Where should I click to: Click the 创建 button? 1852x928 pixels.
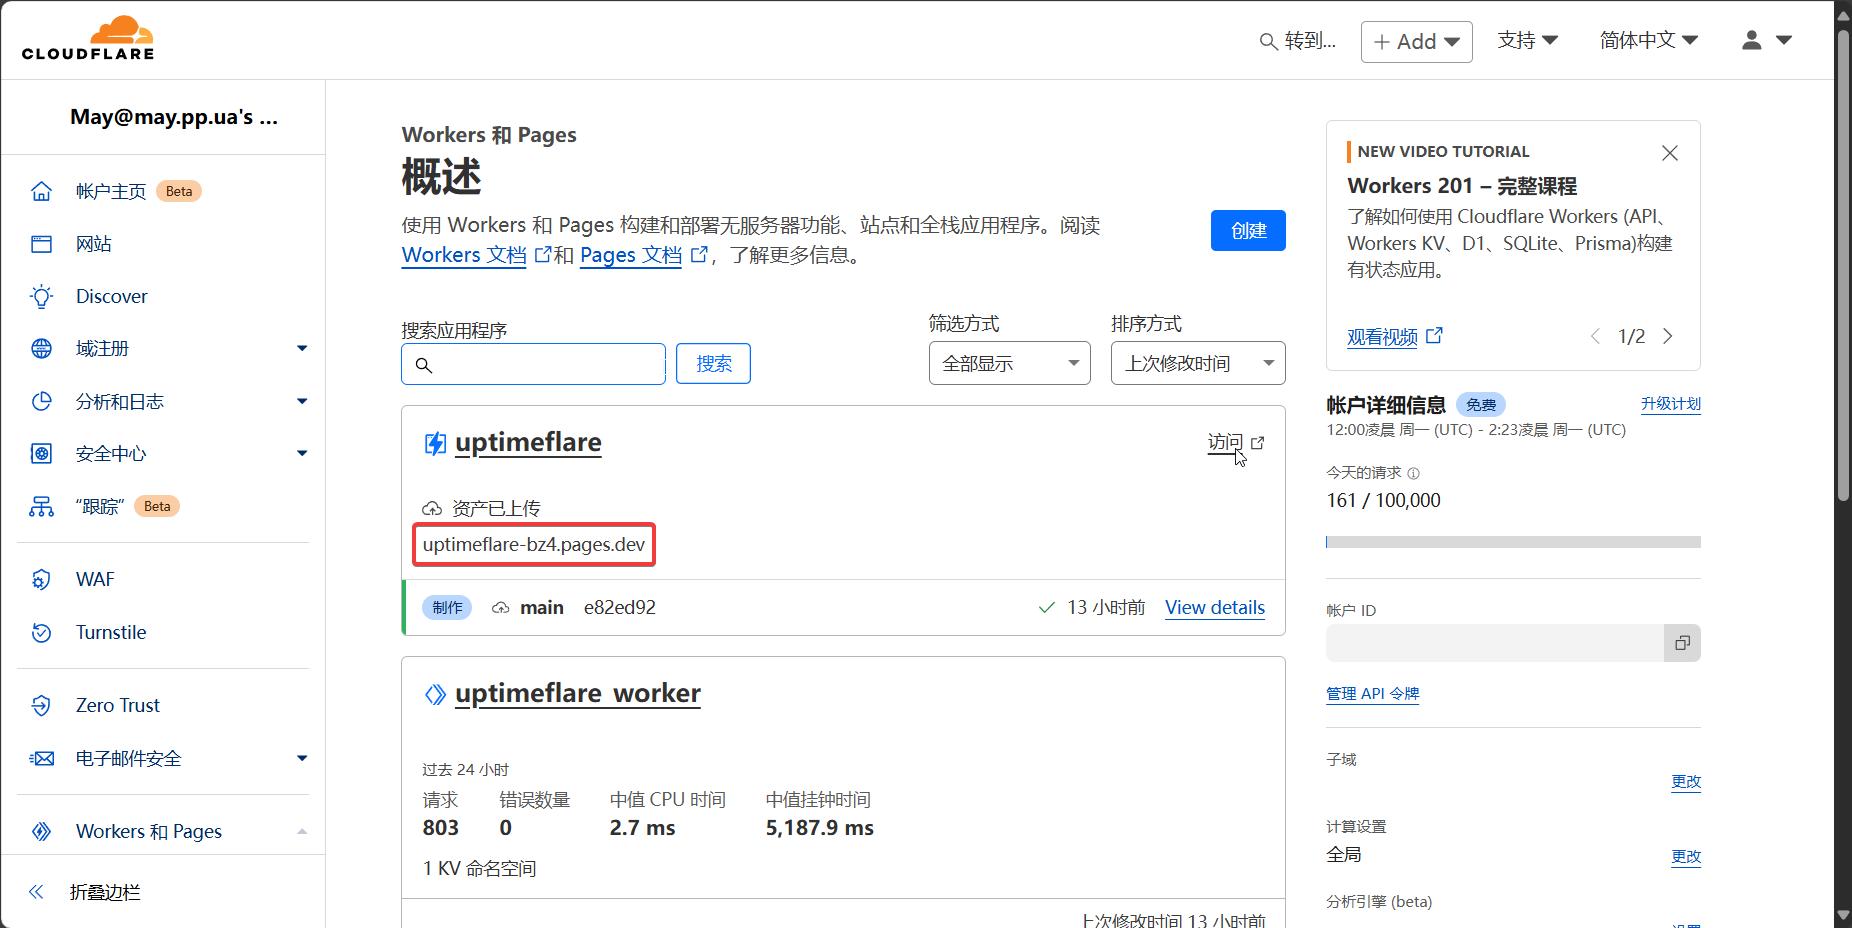point(1248,230)
